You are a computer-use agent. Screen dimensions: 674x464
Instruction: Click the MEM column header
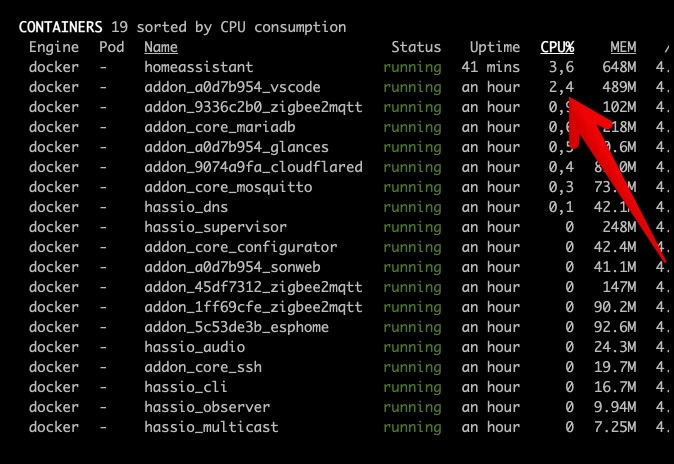click(623, 47)
